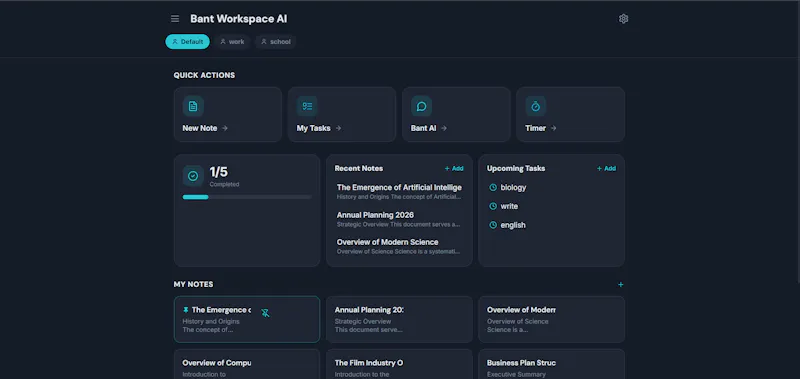Click the My Tasks label
Image resolution: width=800 pixels, height=379 pixels.
click(314, 129)
